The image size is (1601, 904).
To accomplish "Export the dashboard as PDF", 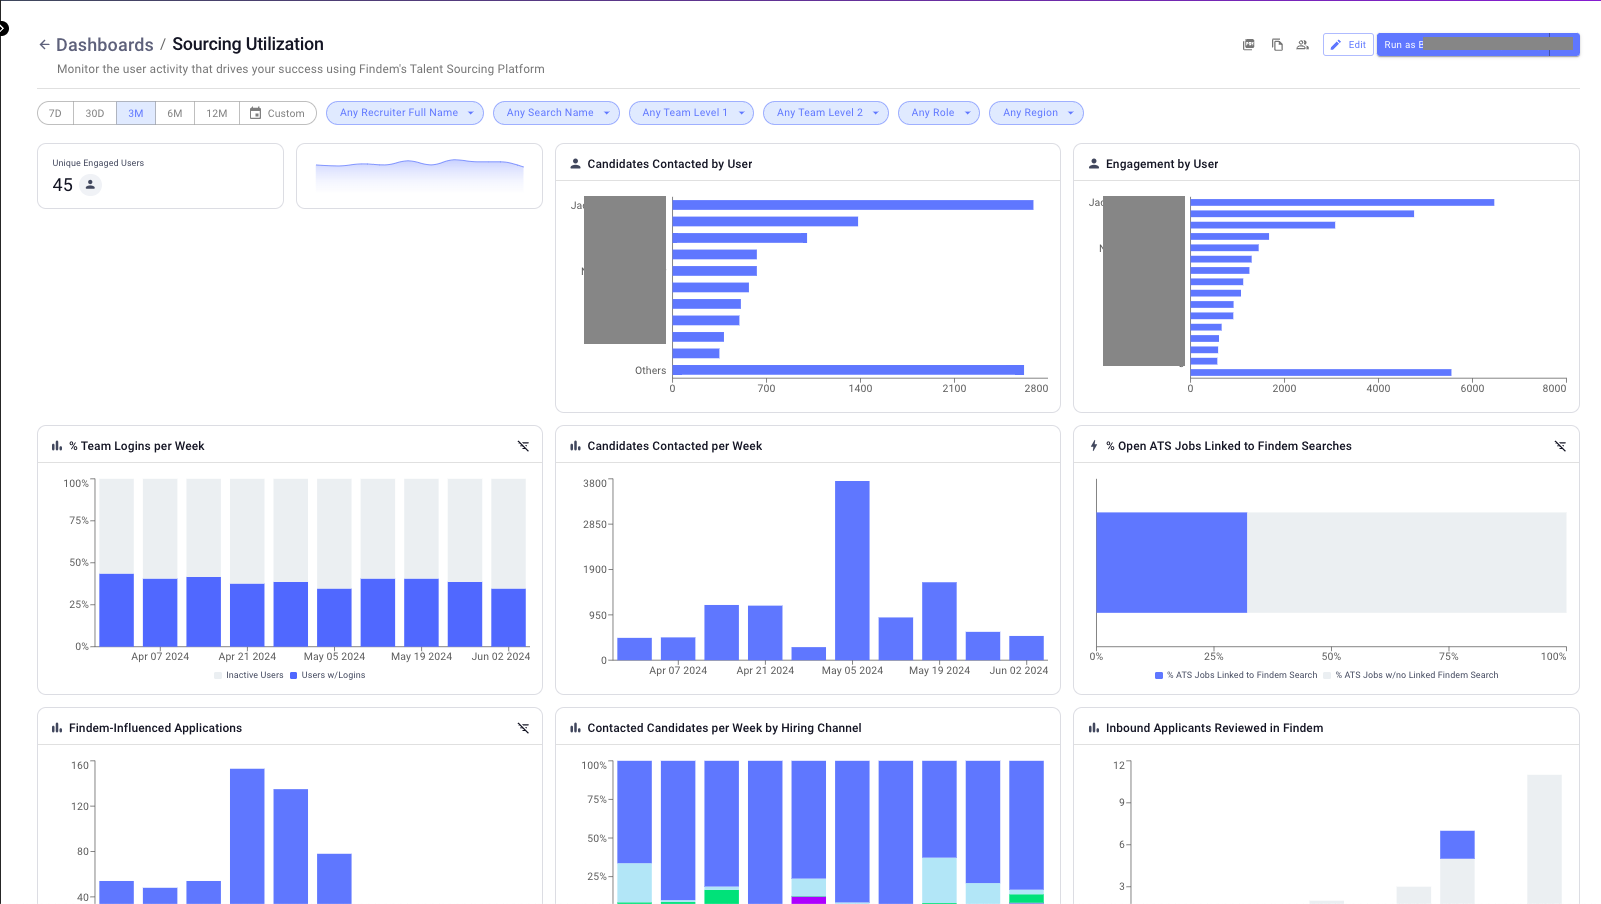I will 1248,45.
